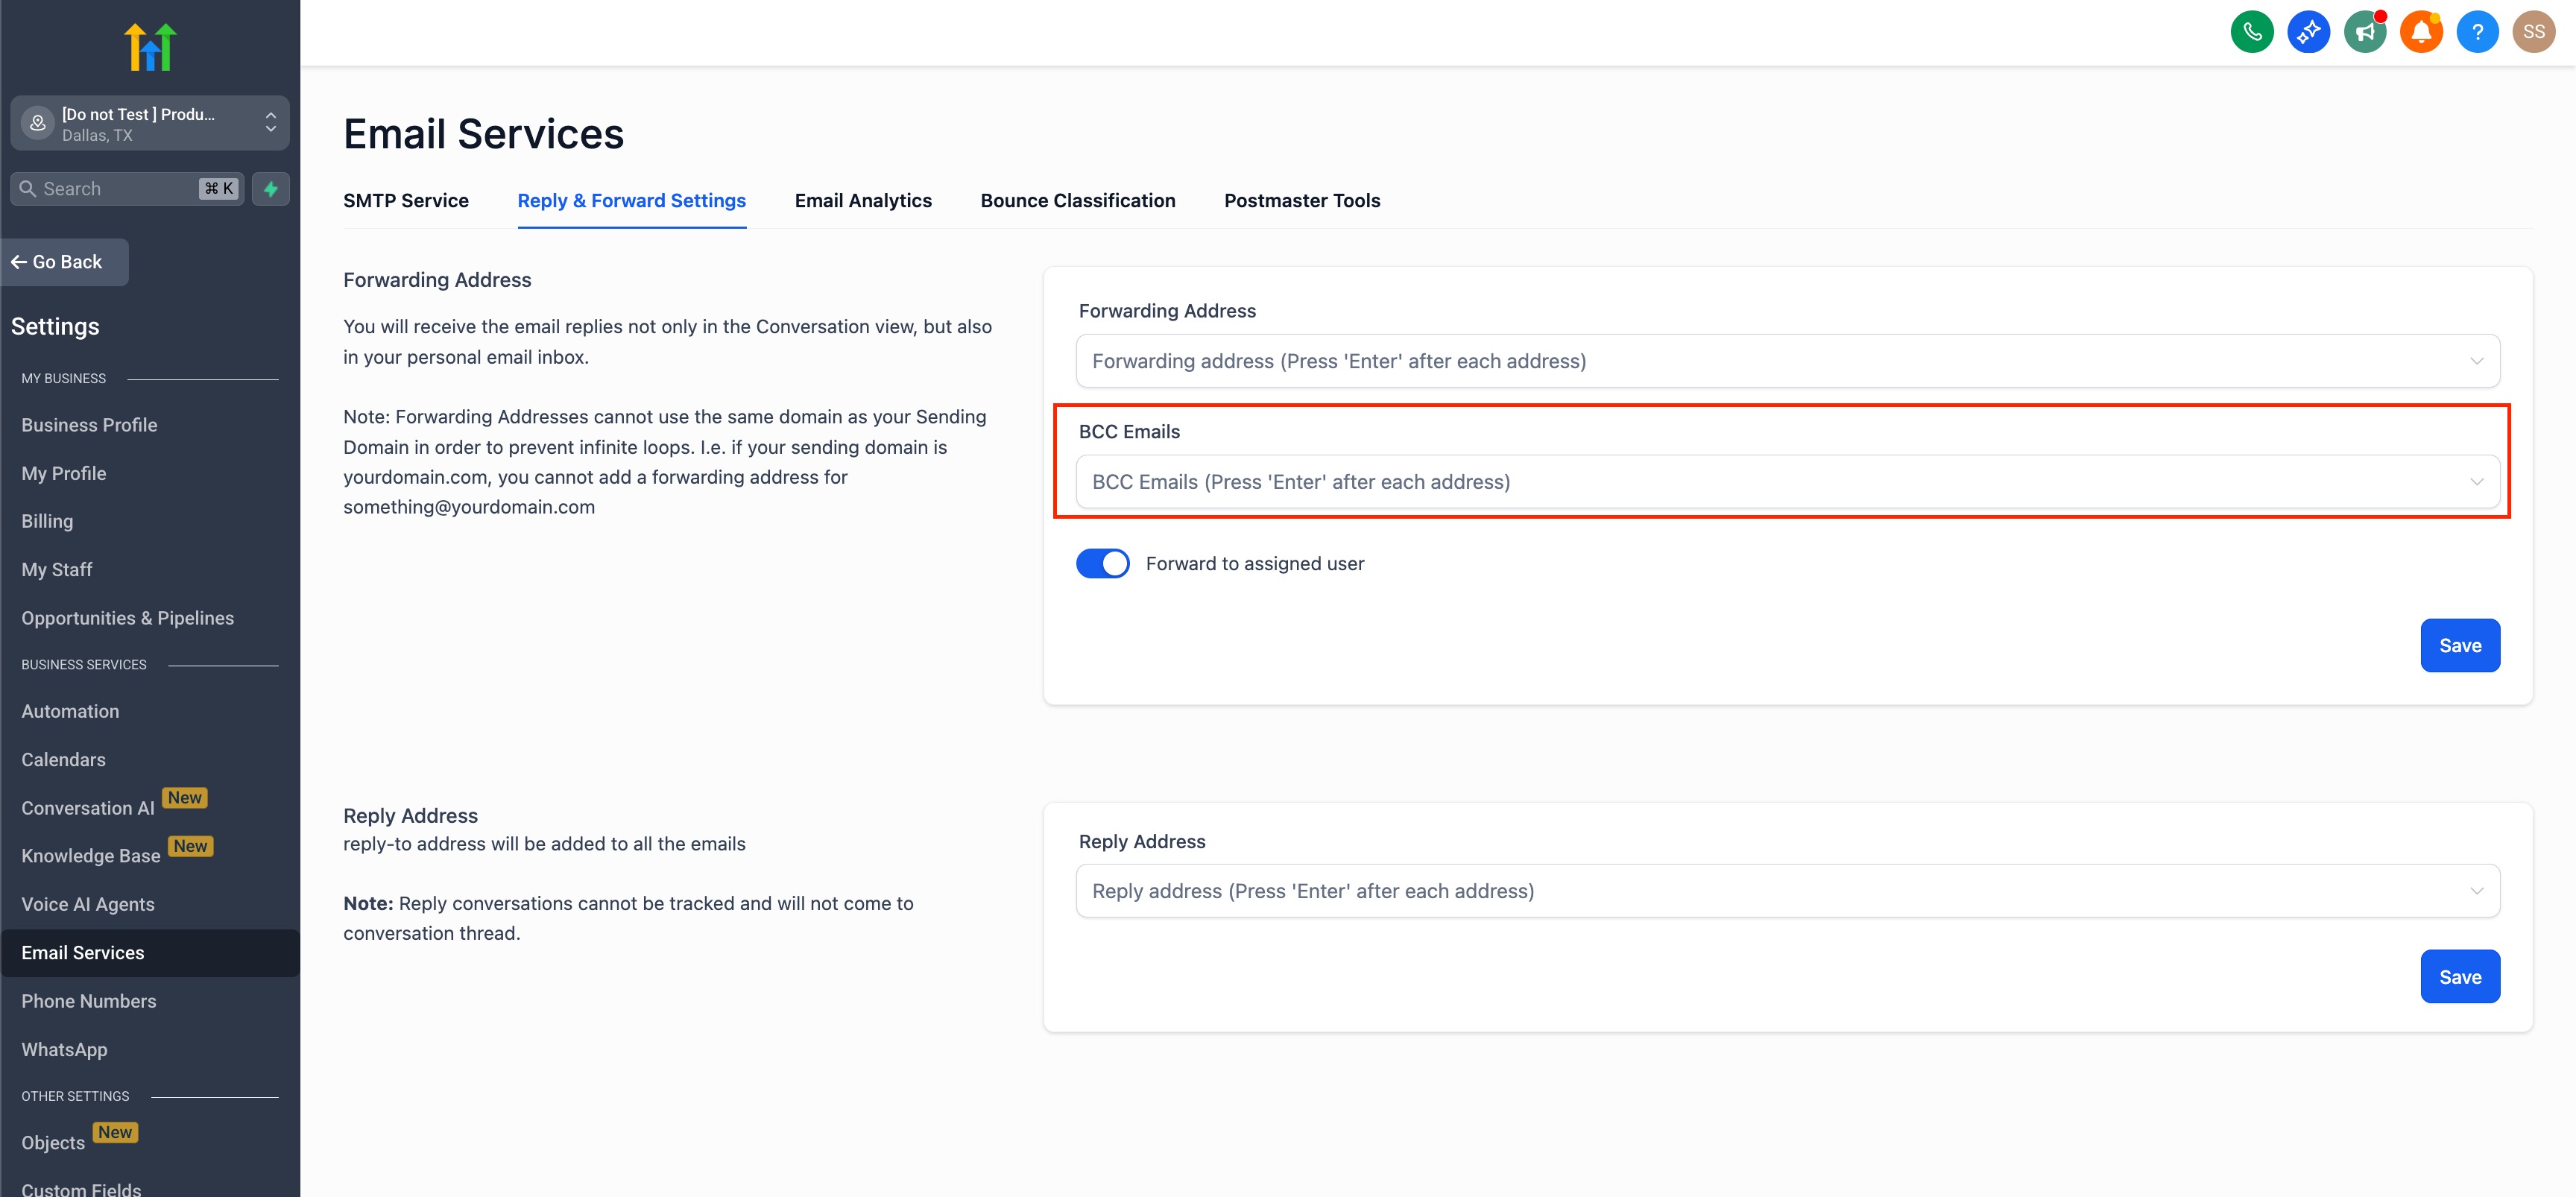Click the logo at top of sidebar

(x=150, y=47)
